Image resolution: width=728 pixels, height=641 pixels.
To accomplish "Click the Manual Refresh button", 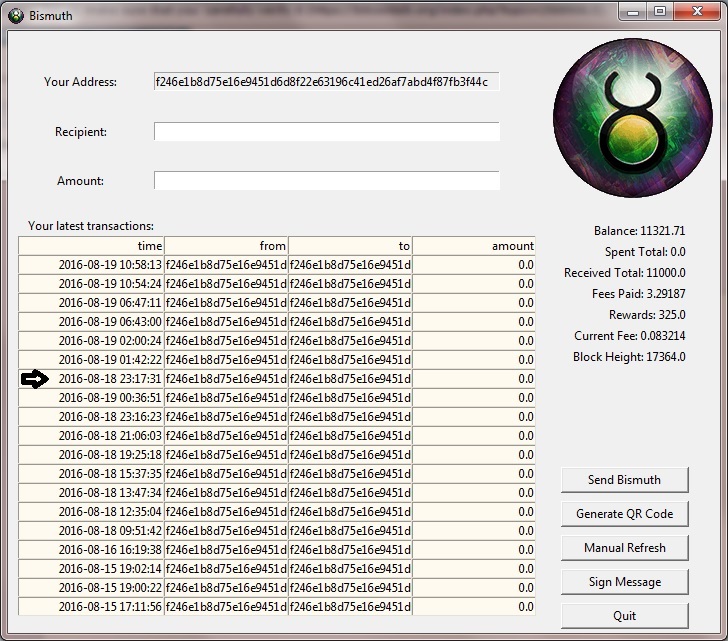I will pyautogui.click(x=624, y=548).
